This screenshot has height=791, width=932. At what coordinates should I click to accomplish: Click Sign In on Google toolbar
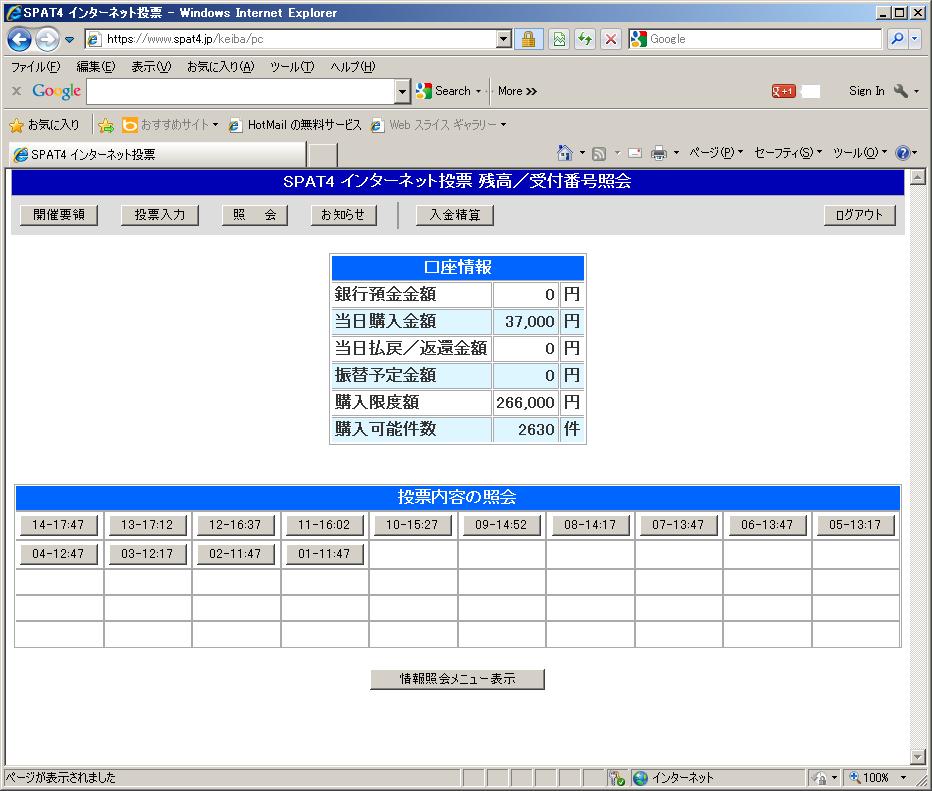(866, 91)
